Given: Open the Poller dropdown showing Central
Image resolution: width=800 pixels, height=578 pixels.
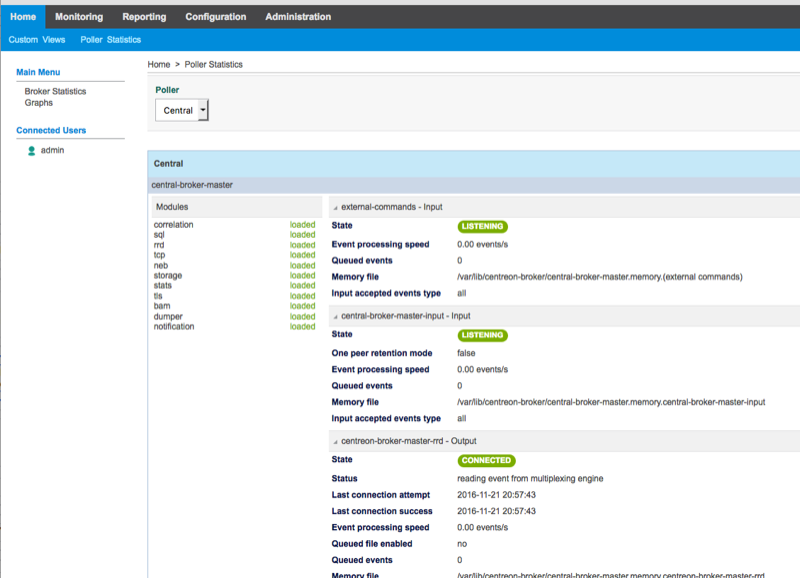Looking at the screenshot, I should click(181, 110).
